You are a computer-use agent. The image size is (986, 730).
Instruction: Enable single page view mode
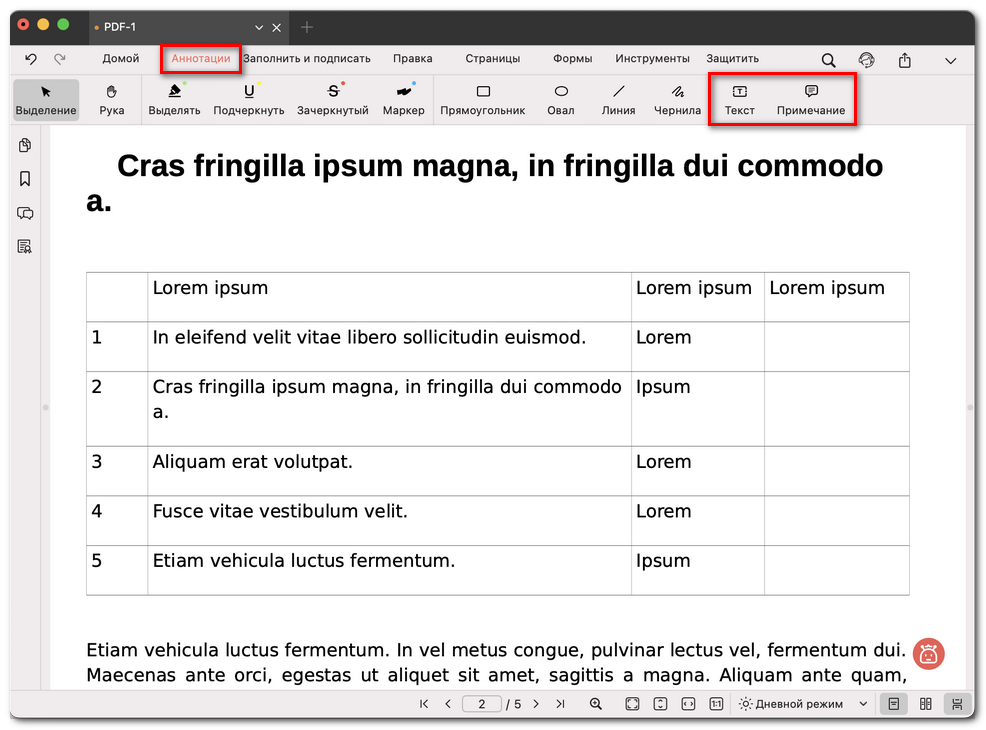pos(893,704)
